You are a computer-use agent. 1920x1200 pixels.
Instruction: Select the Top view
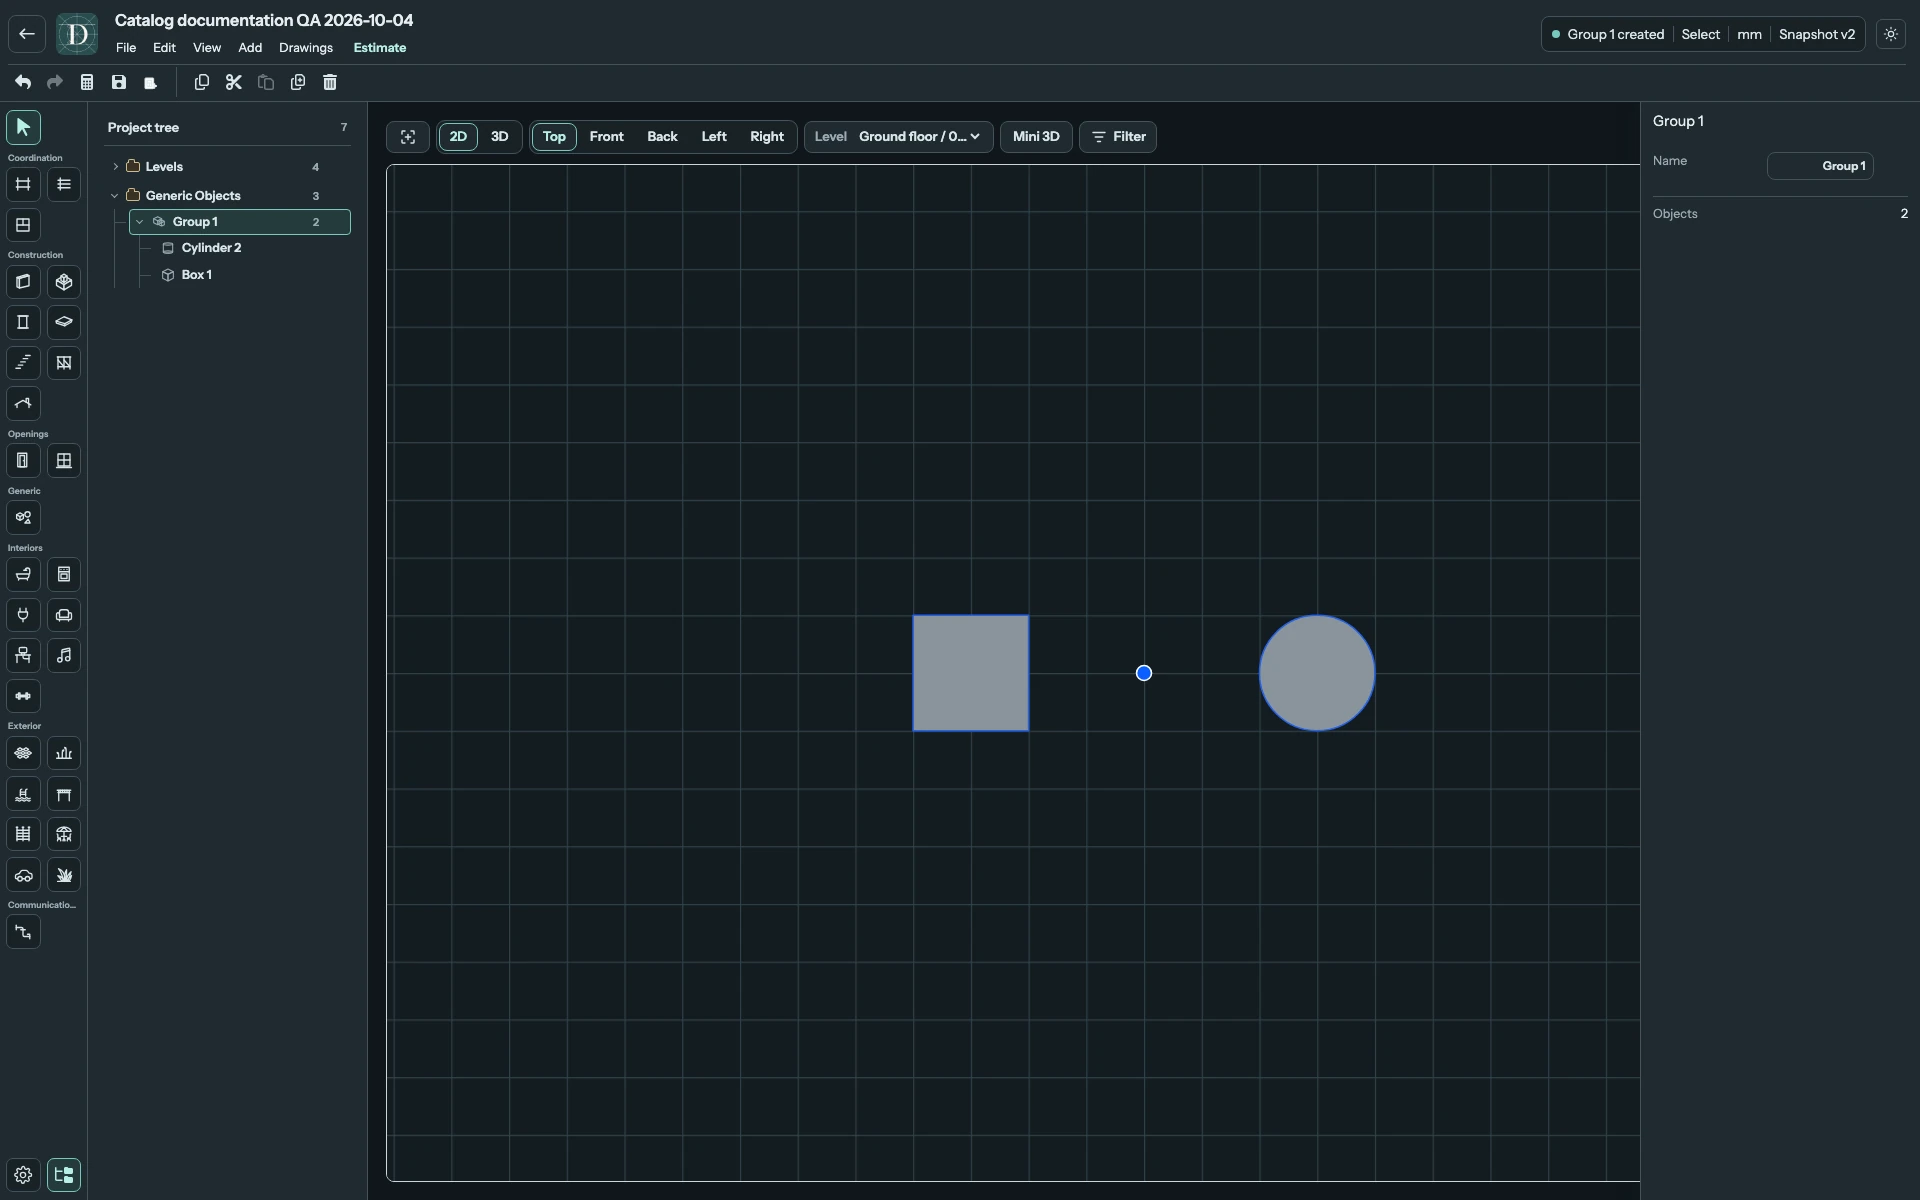pyautogui.click(x=554, y=137)
